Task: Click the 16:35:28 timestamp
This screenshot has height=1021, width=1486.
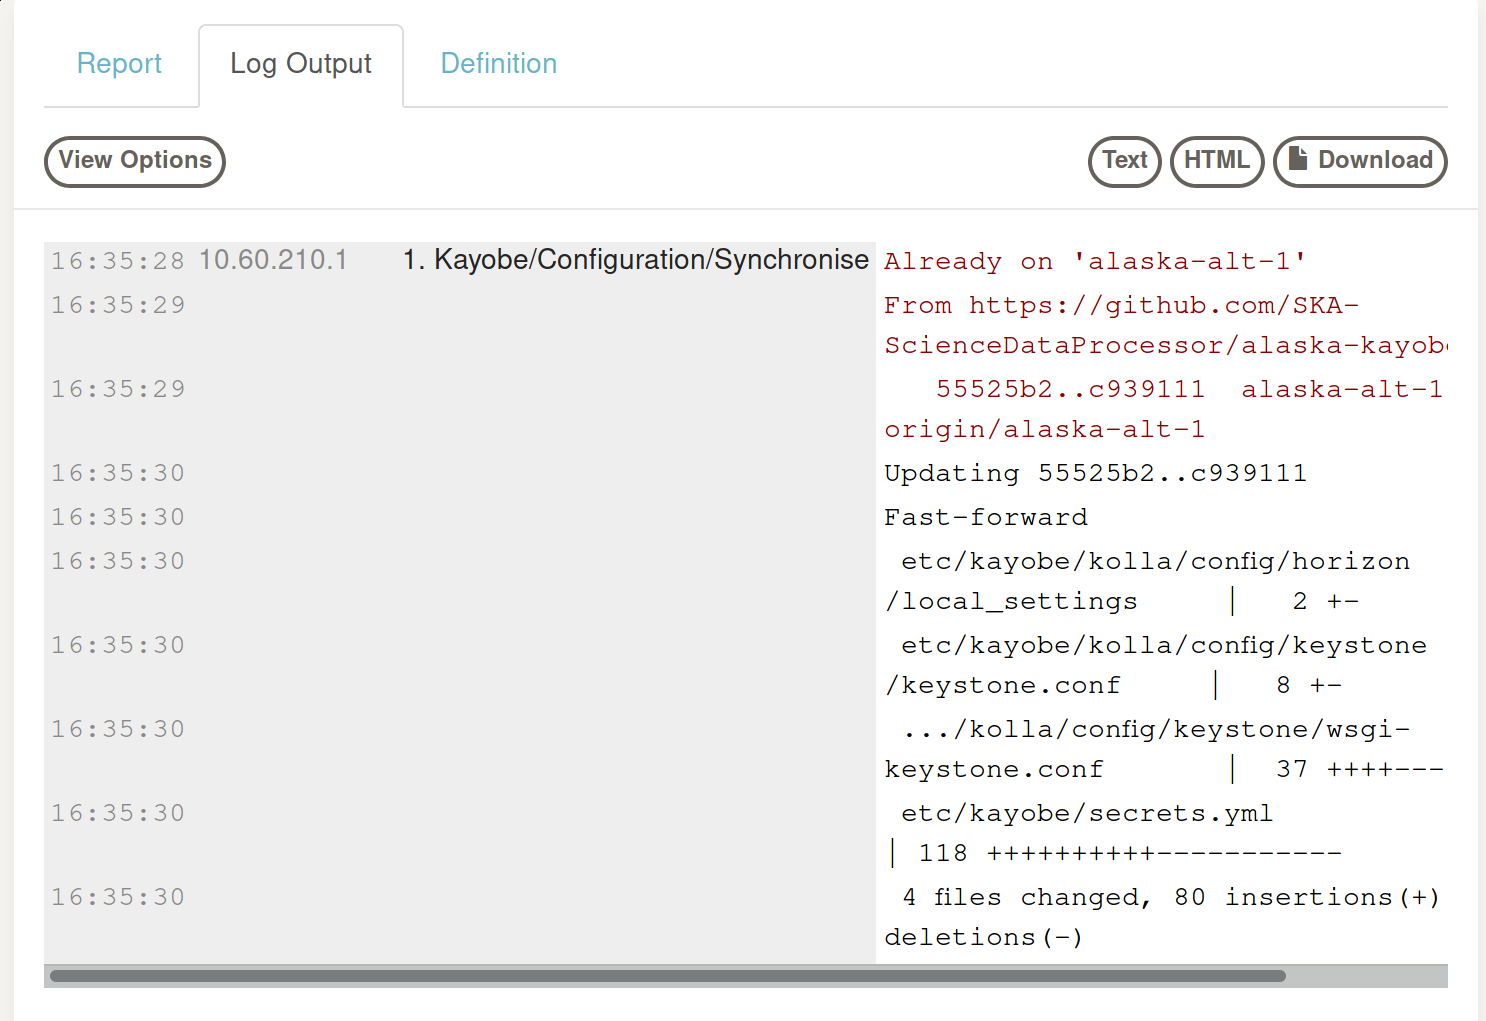Action: [118, 261]
